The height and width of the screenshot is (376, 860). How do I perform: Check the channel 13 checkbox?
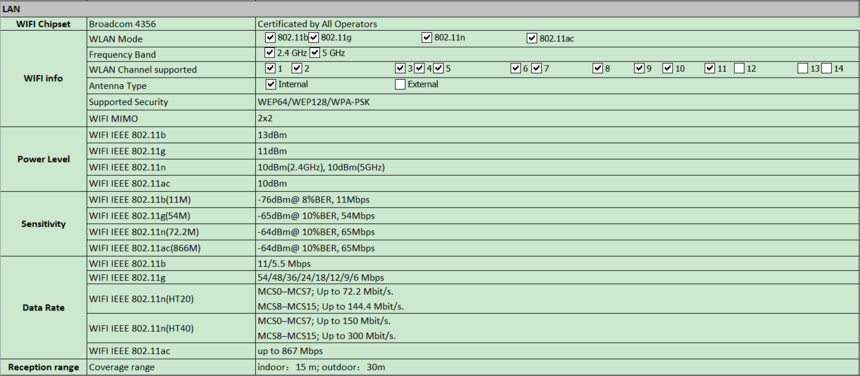point(802,69)
